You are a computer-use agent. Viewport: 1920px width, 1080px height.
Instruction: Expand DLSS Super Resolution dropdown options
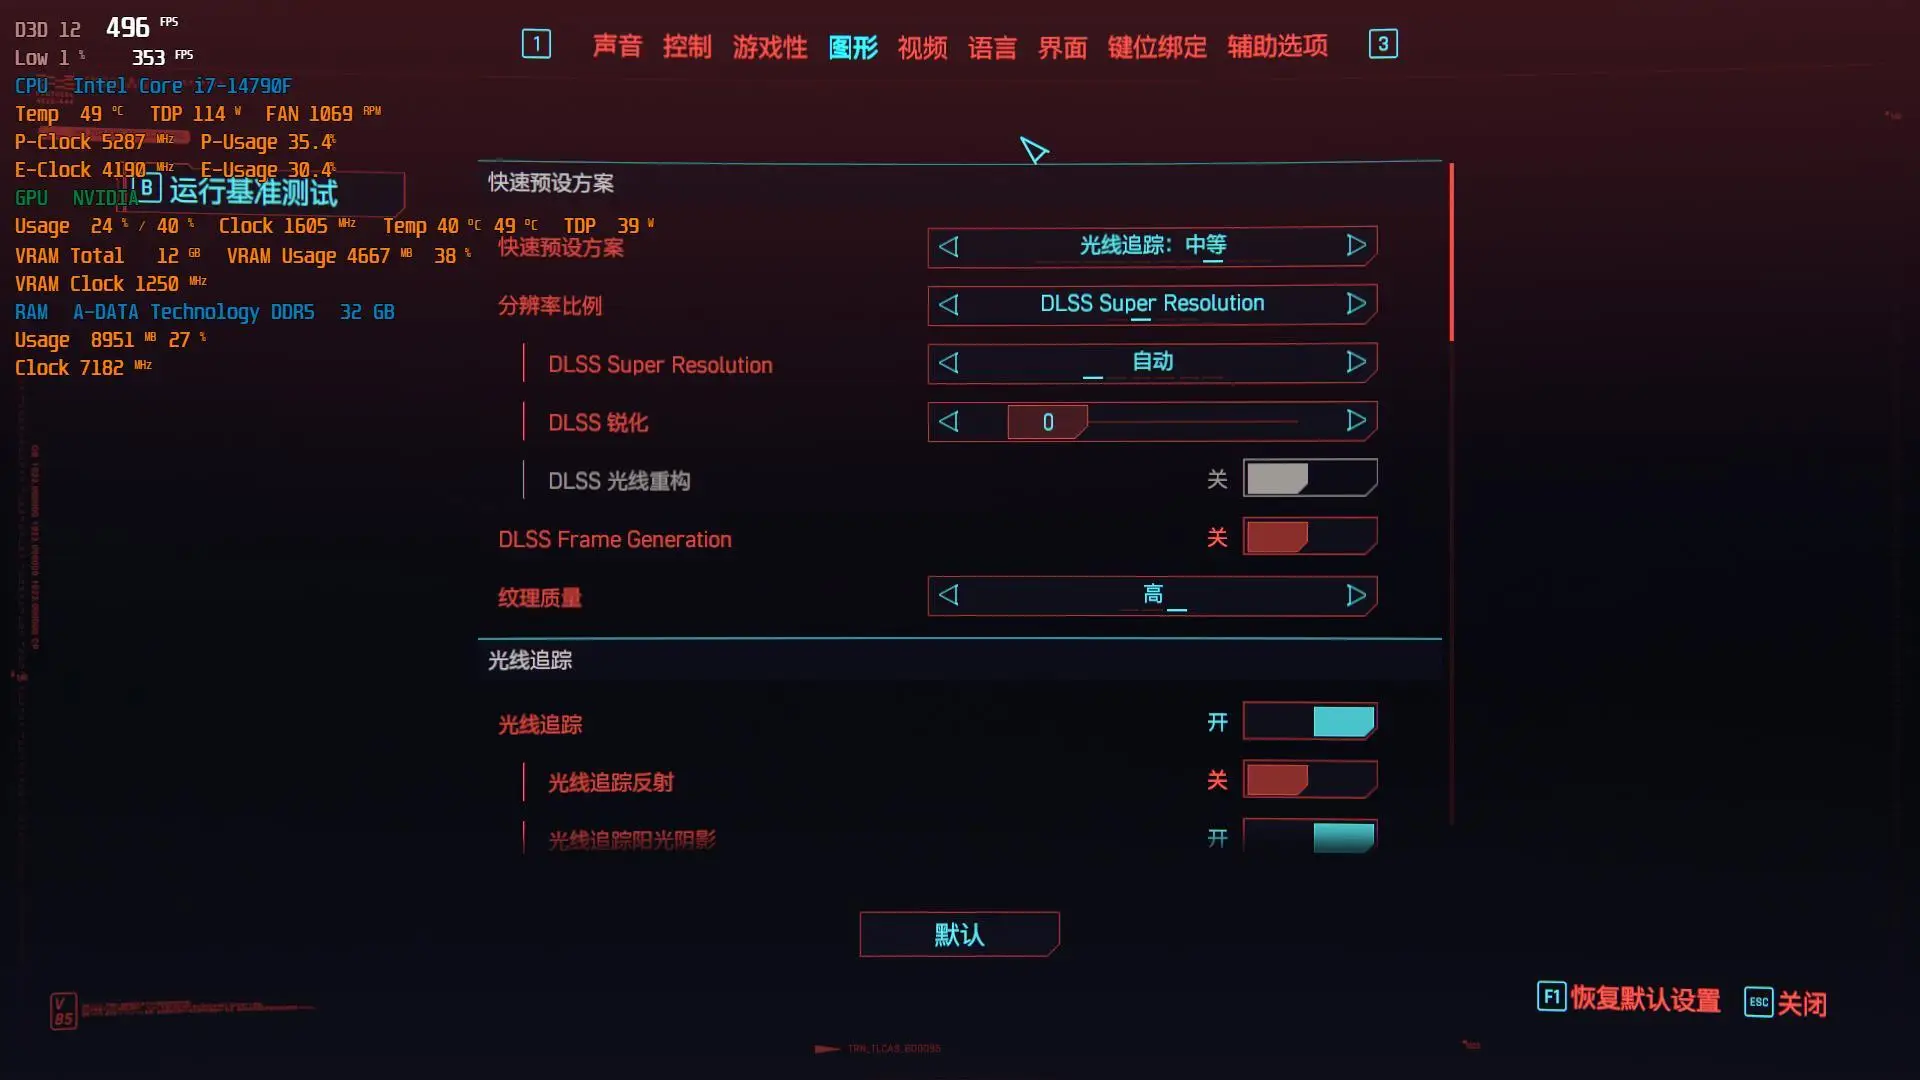coord(1356,363)
